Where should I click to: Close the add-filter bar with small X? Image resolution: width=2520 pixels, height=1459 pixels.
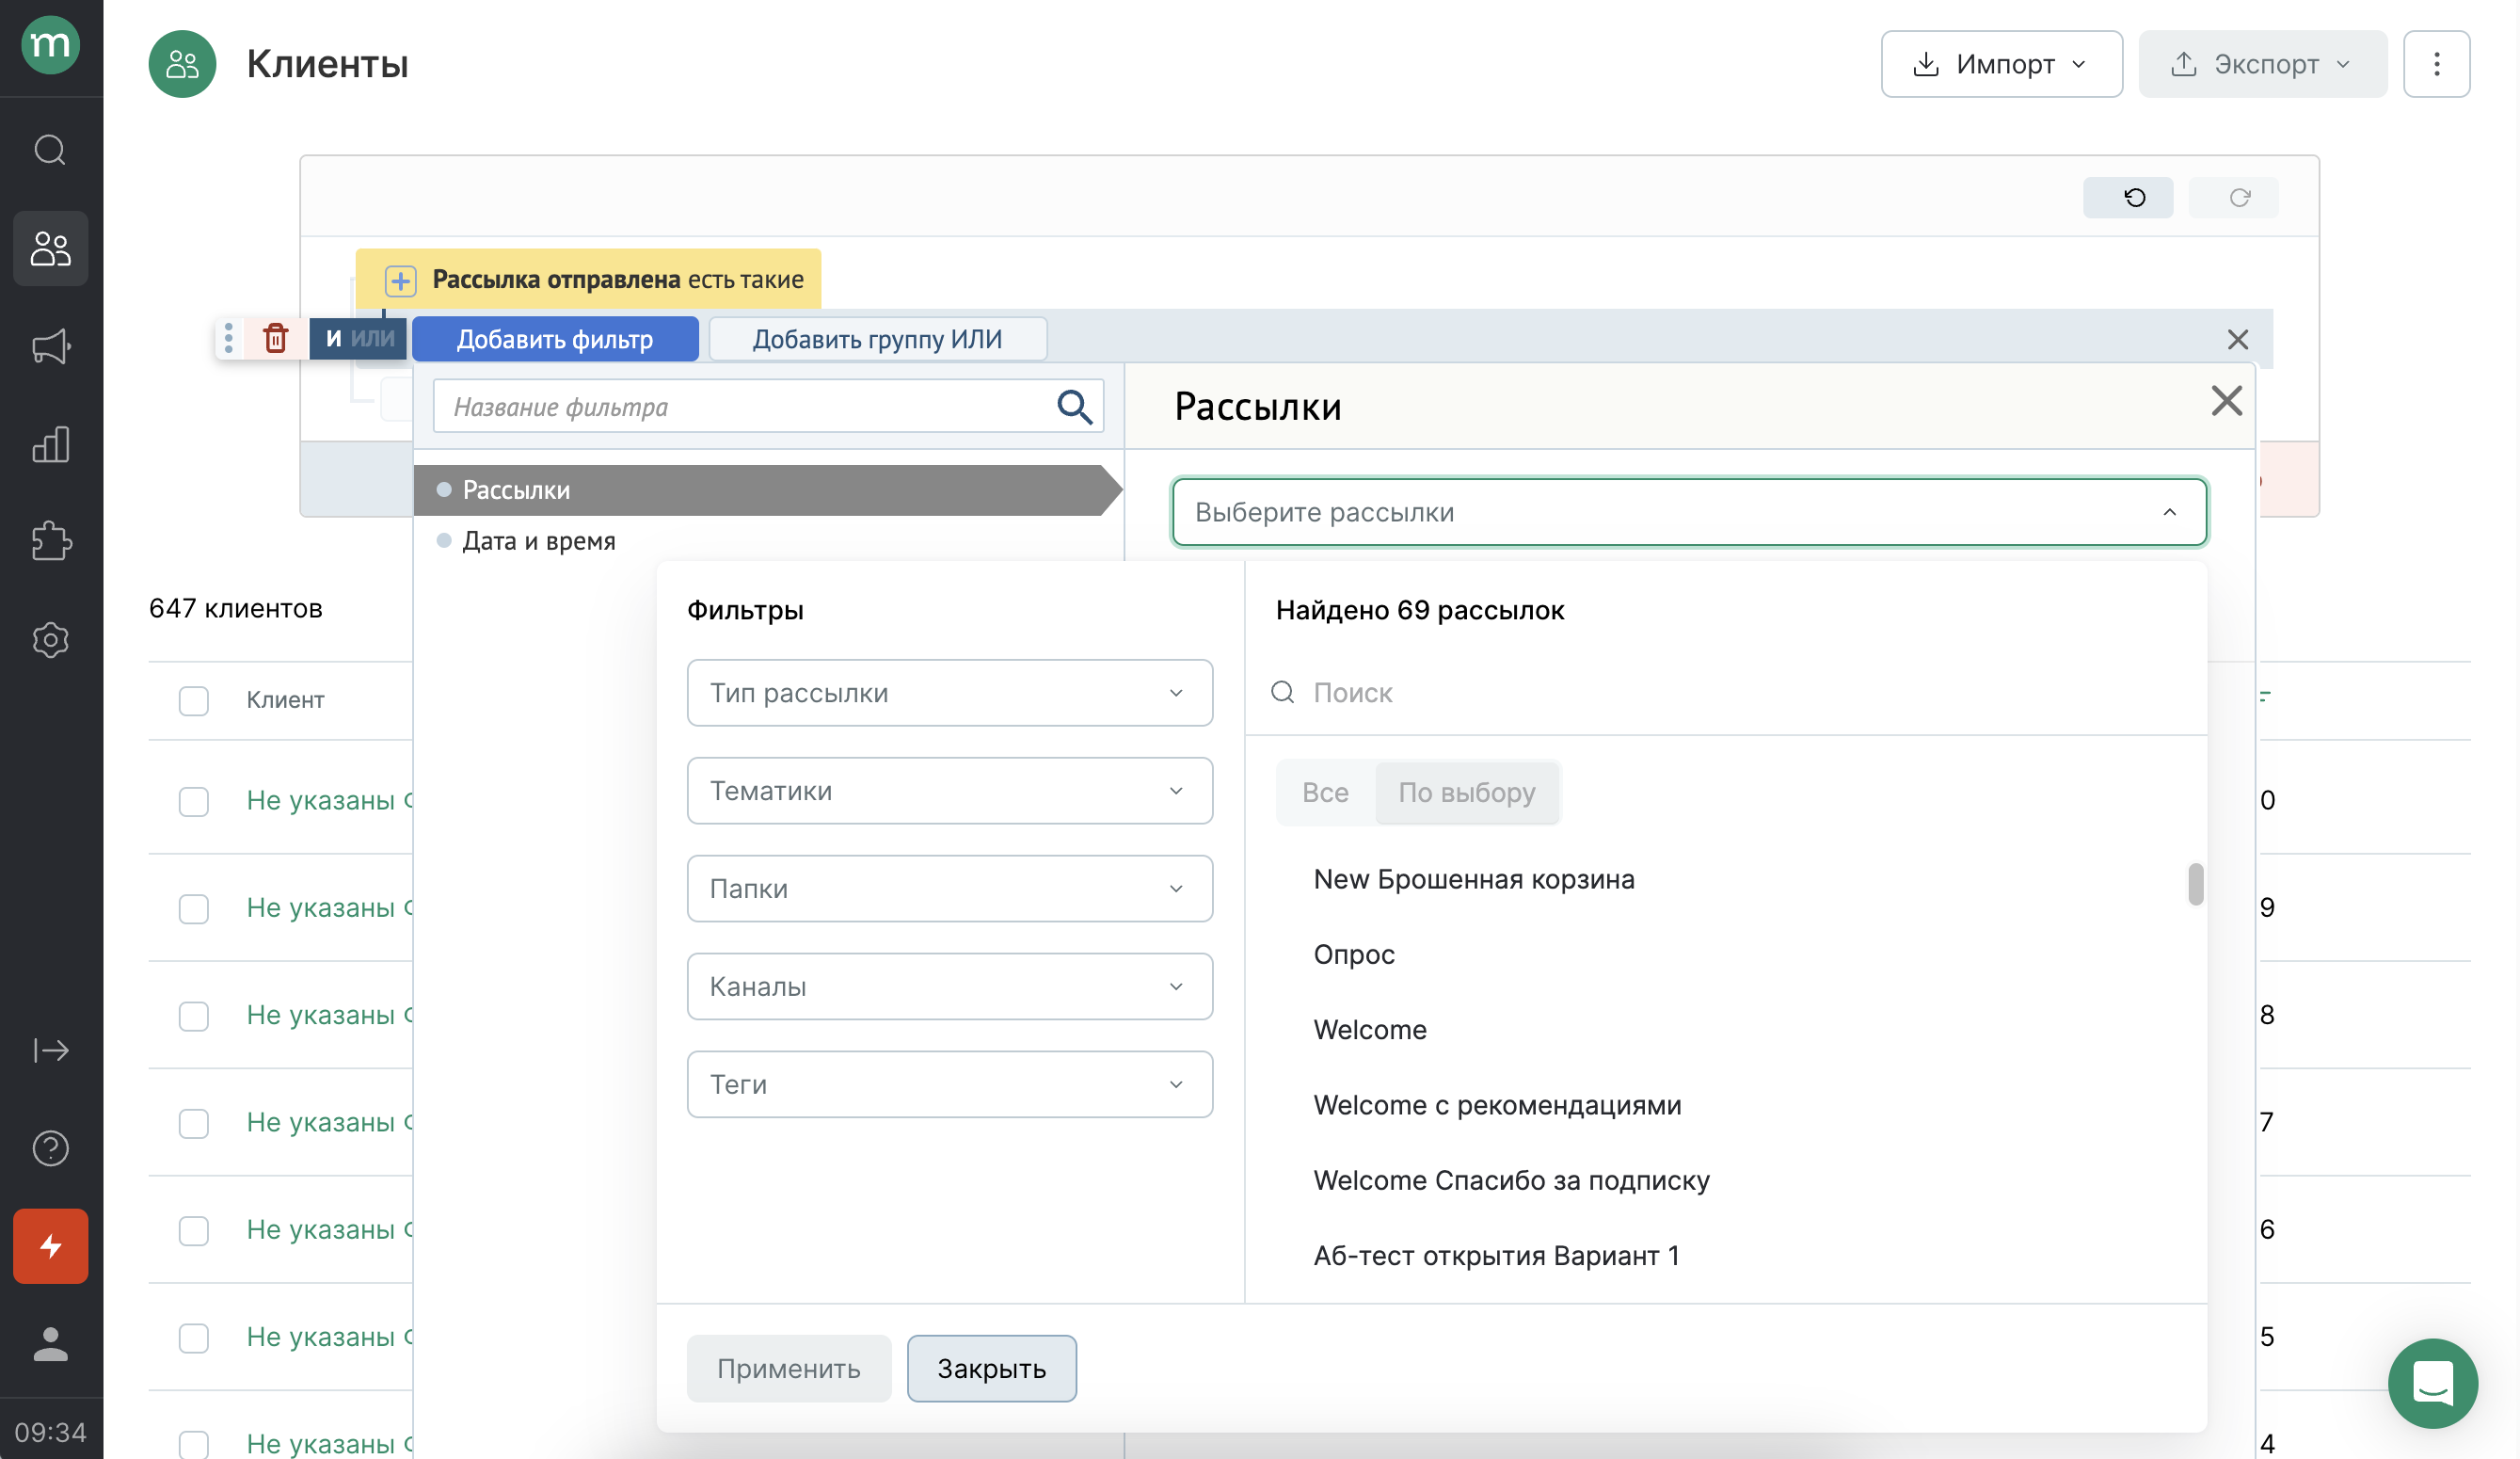click(2237, 340)
